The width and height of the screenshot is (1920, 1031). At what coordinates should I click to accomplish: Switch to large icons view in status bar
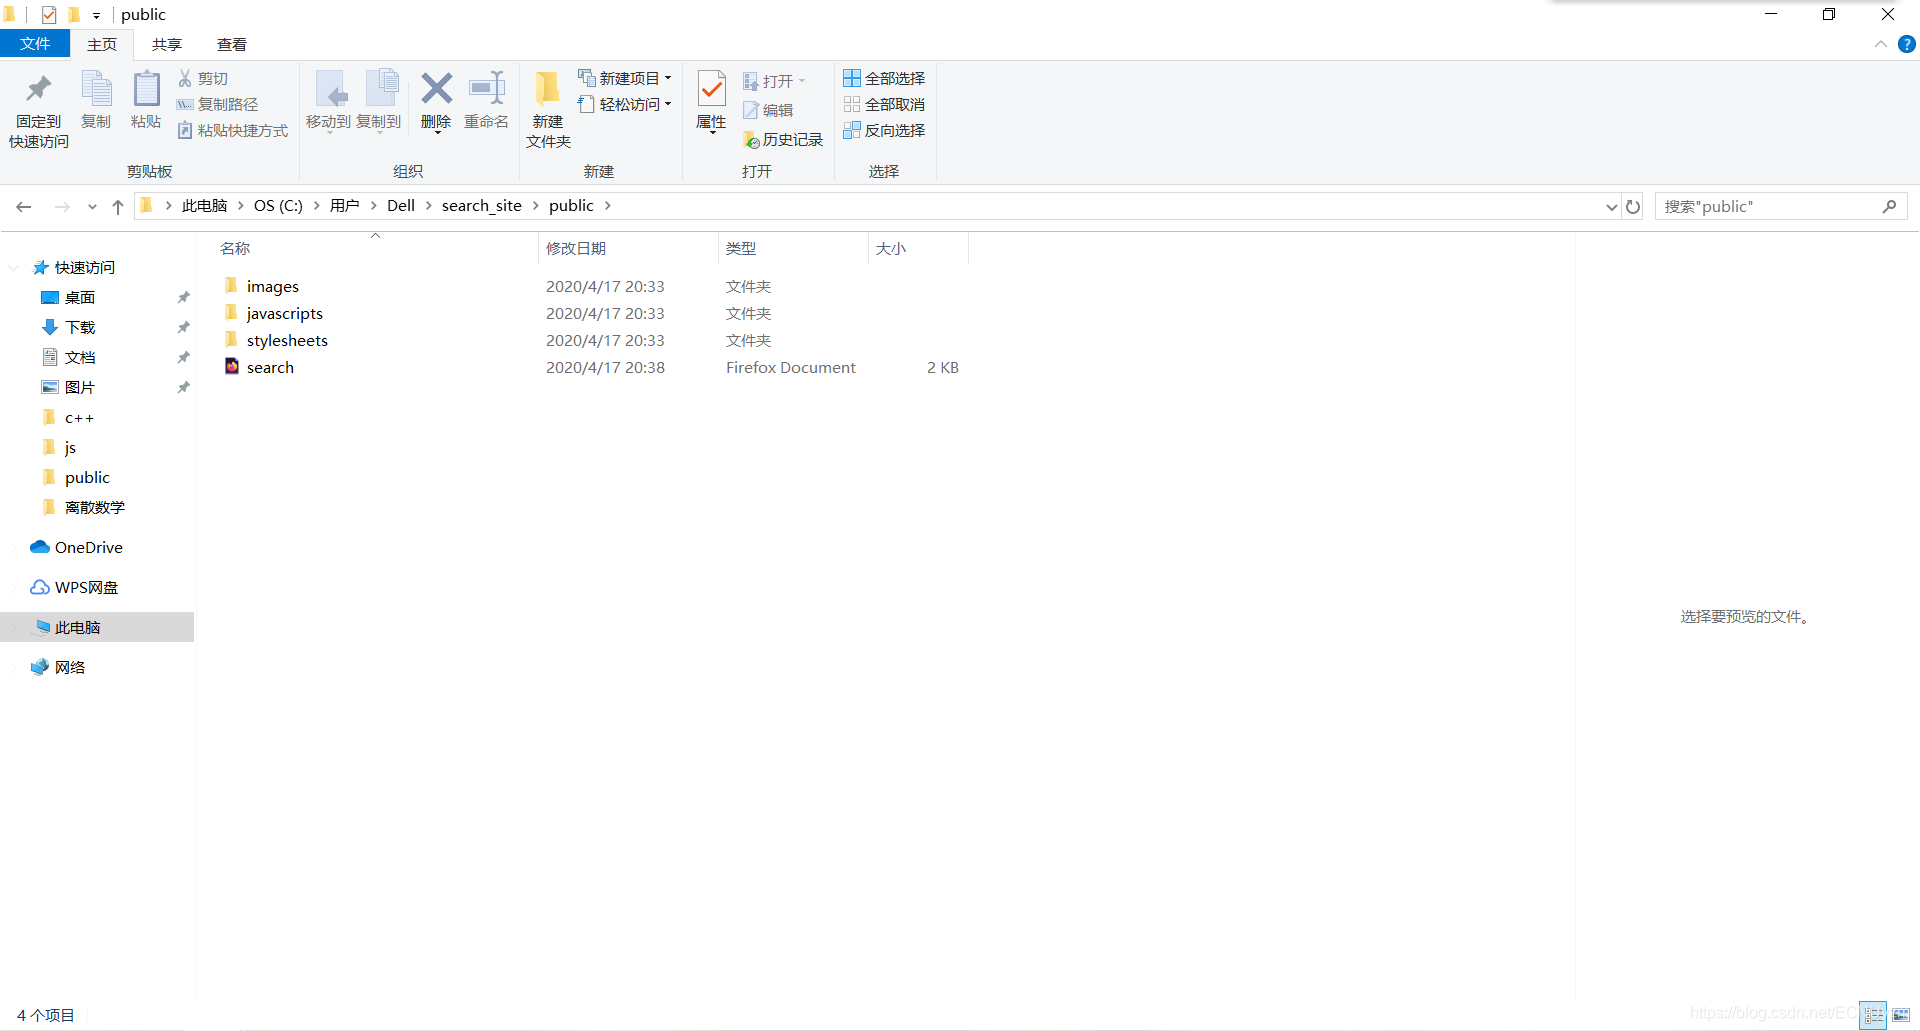click(1901, 1015)
